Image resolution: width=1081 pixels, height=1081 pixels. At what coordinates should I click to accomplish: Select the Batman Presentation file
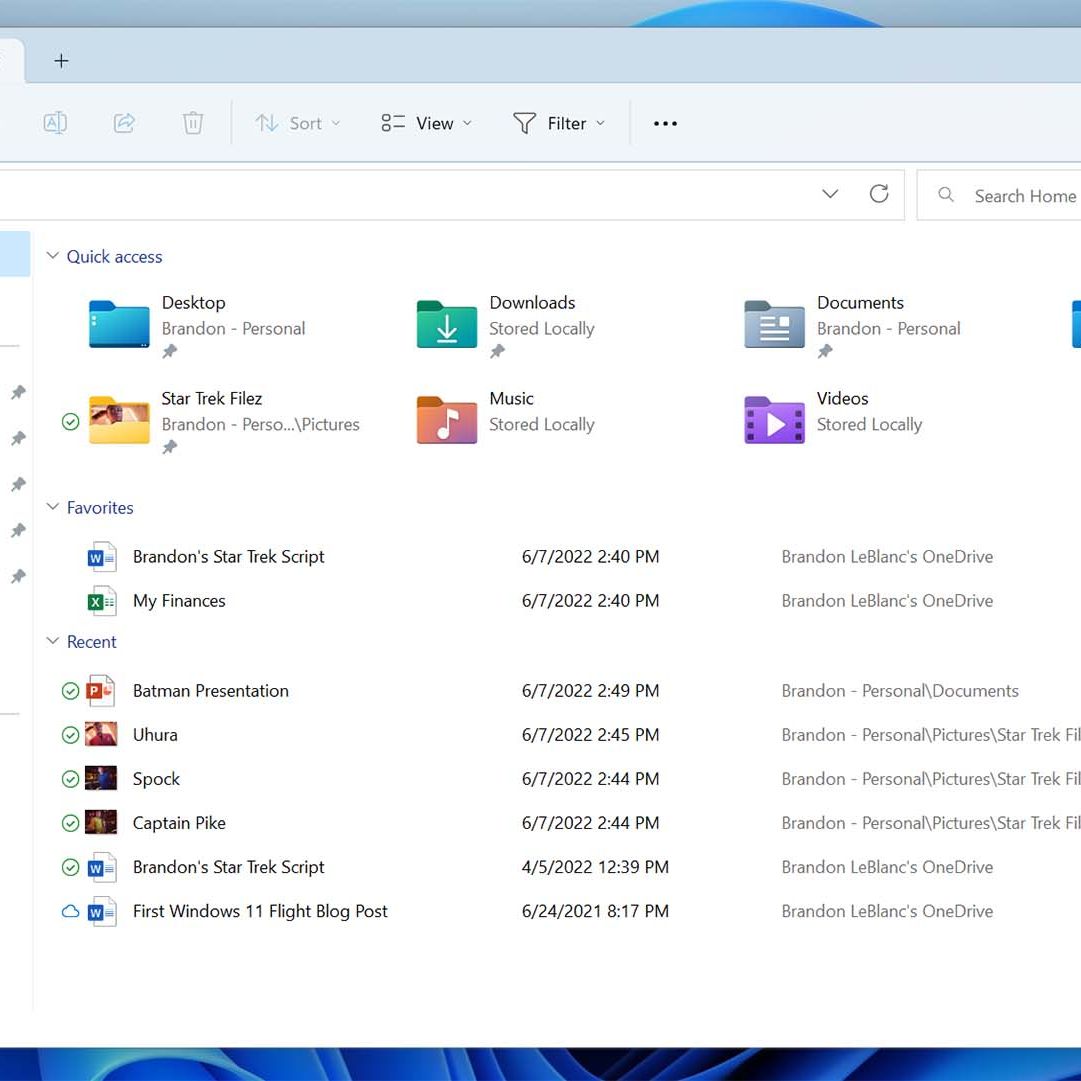210,691
